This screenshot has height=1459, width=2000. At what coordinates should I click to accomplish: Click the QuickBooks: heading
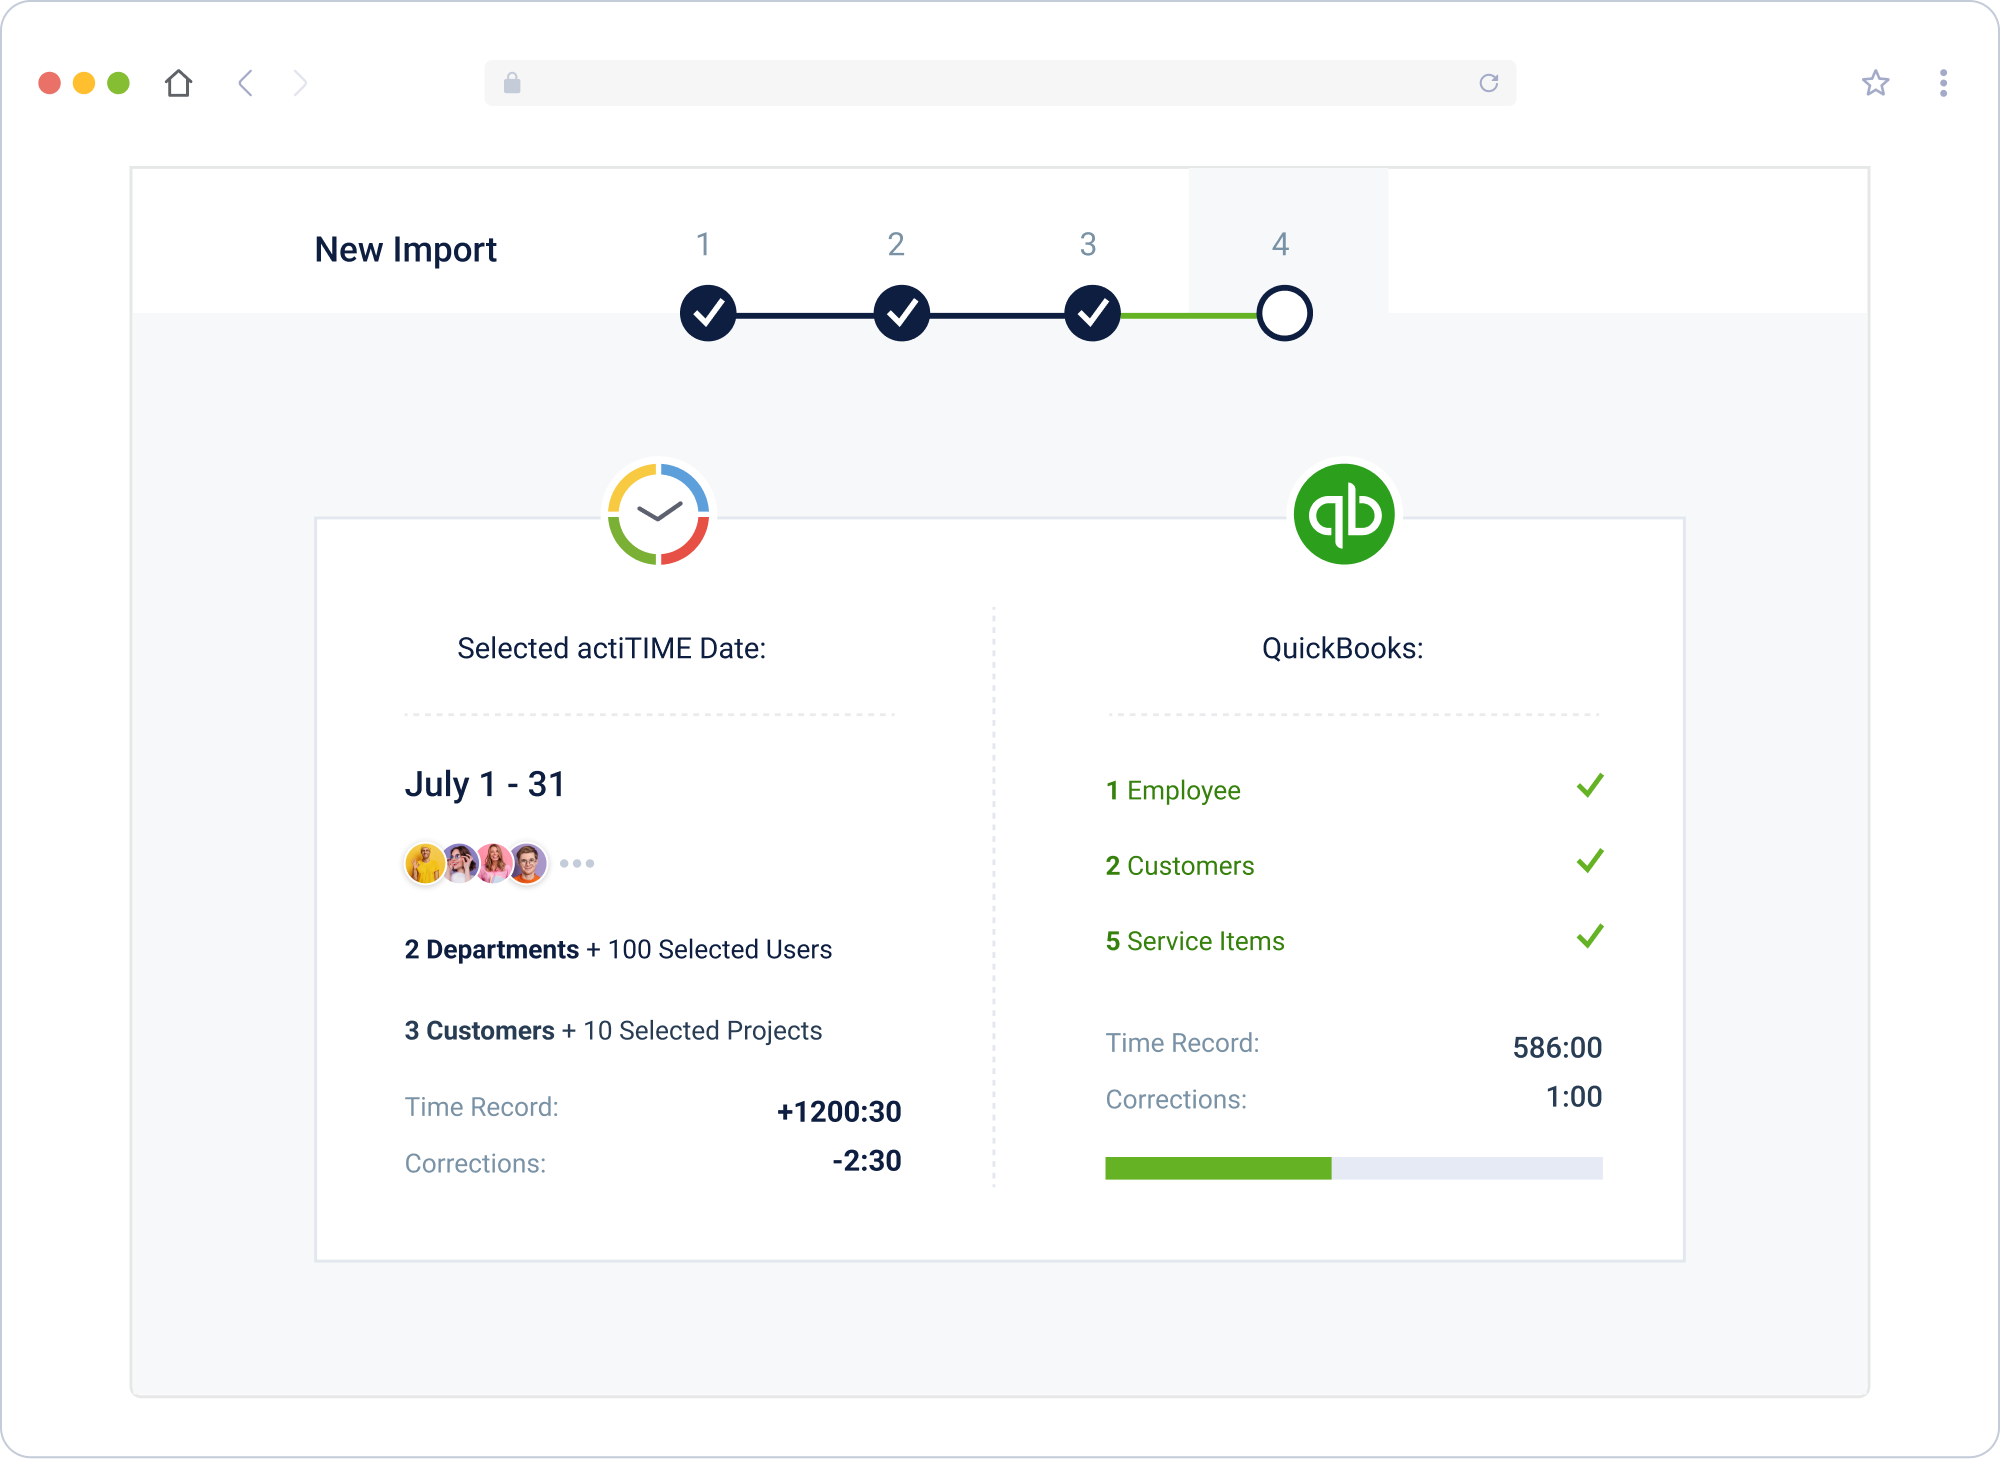coord(1343,649)
